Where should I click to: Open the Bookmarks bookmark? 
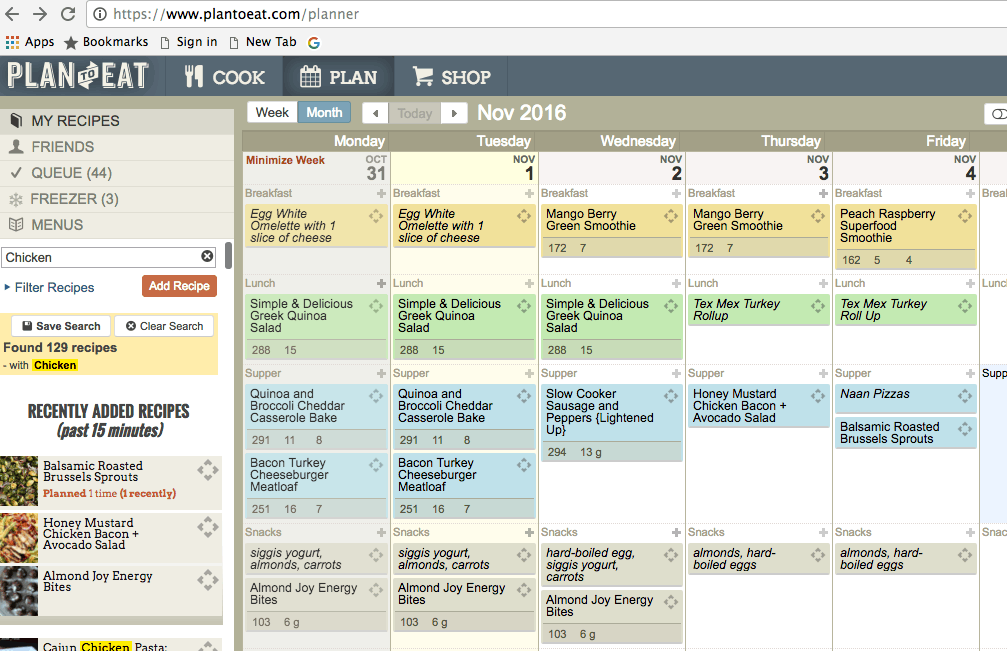click(x=106, y=42)
